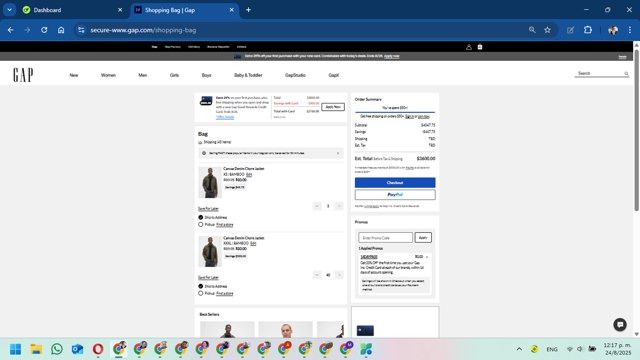Open the Boys menu

click(x=207, y=75)
